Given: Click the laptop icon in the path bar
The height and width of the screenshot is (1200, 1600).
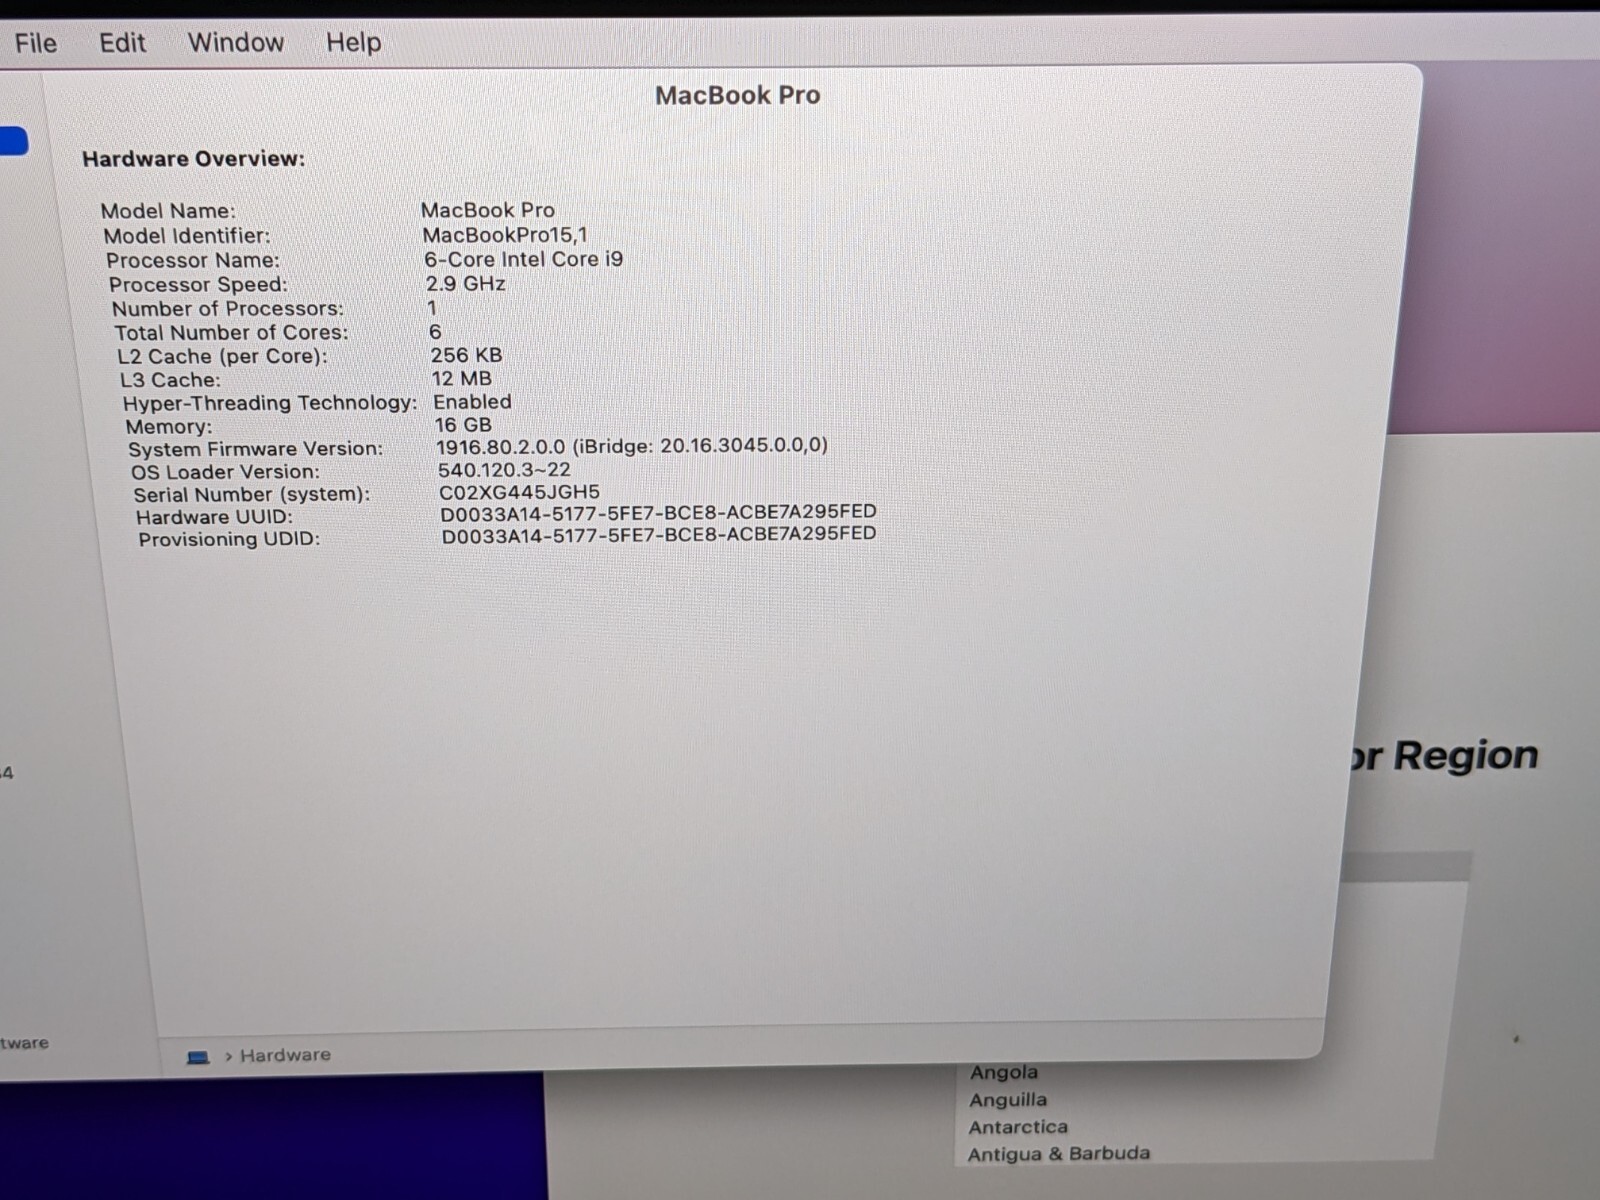Looking at the screenshot, I should tap(198, 1057).
